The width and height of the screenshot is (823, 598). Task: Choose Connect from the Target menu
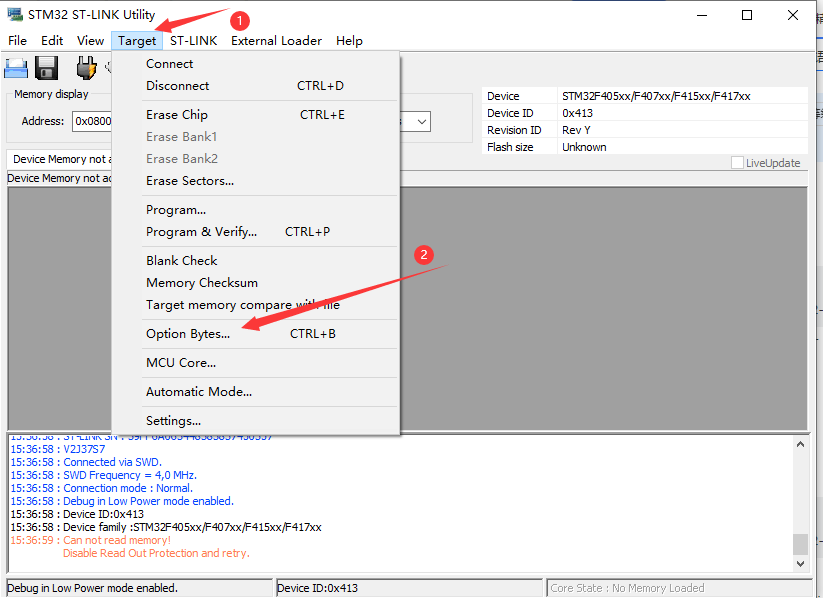click(256, 64)
